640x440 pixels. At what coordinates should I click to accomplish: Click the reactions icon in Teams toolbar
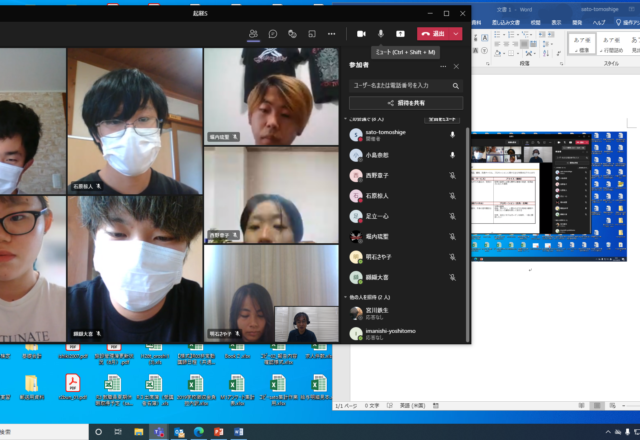[x=292, y=33]
